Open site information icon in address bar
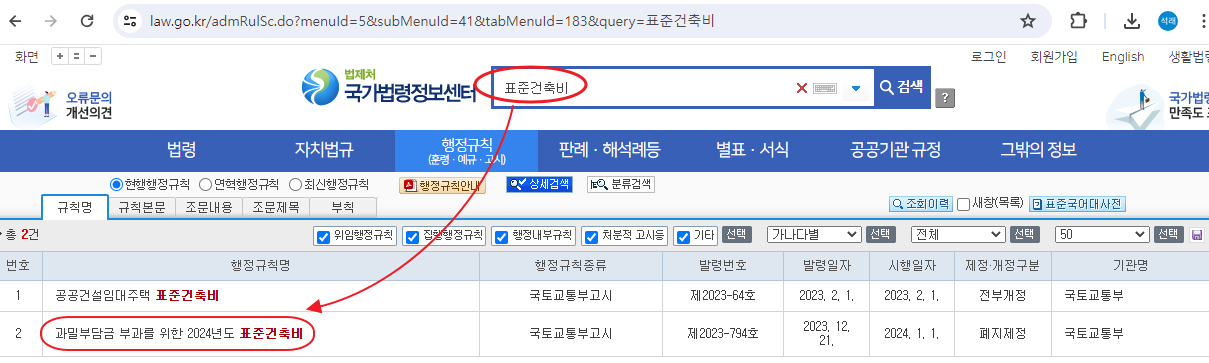 [130, 20]
